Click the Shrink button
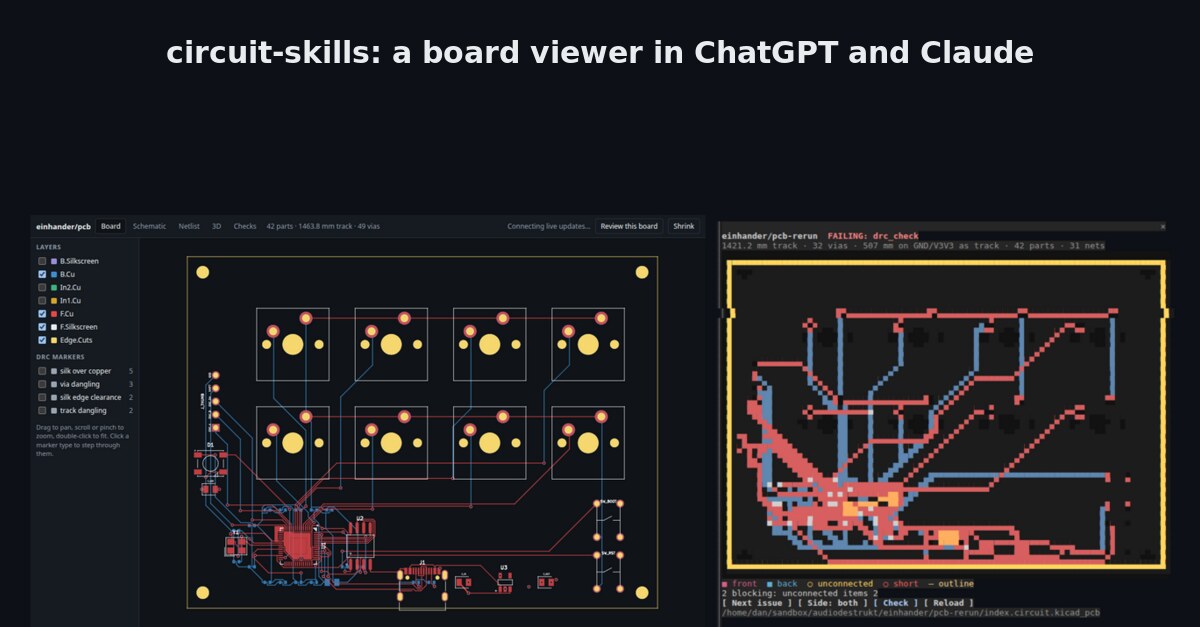This screenshot has width=1200, height=627. [684, 226]
